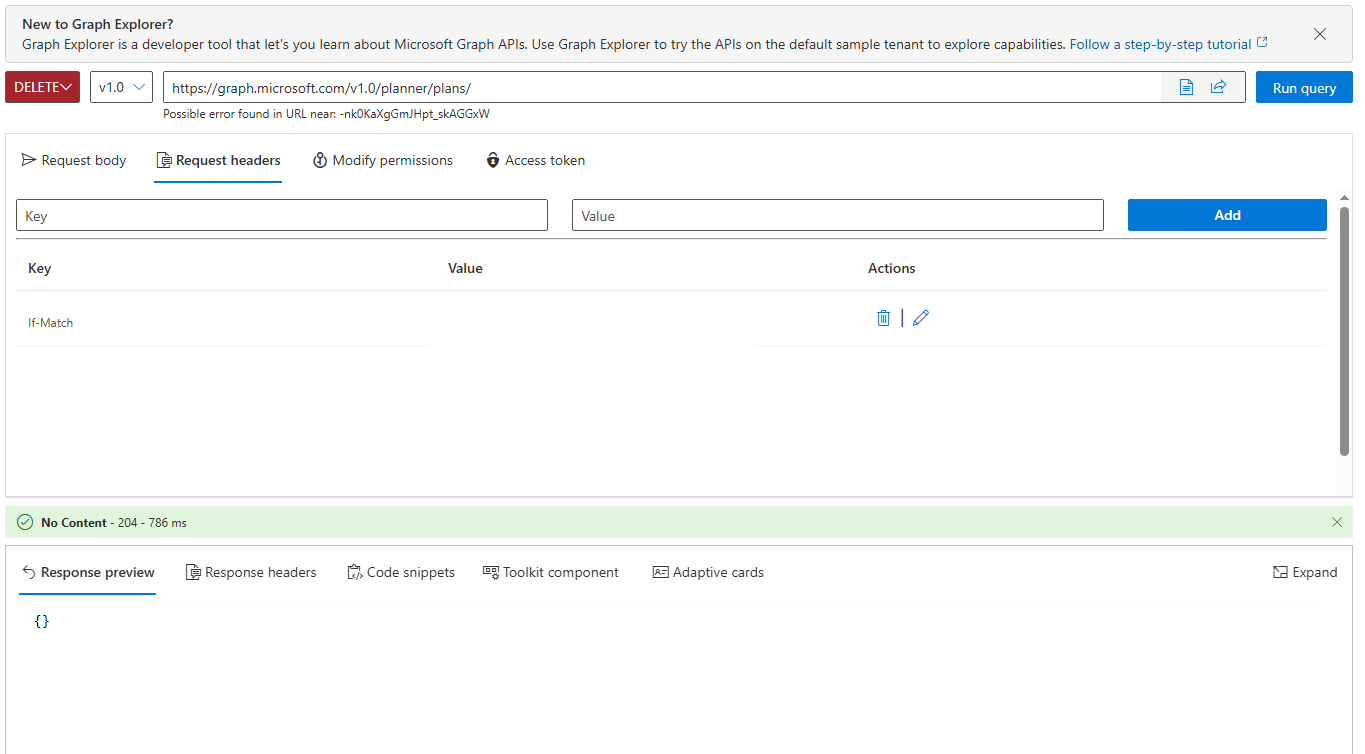Screen dimensions: 1365x754
Task: Delete the If-Match header with trash icon
Action: pos(883,318)
